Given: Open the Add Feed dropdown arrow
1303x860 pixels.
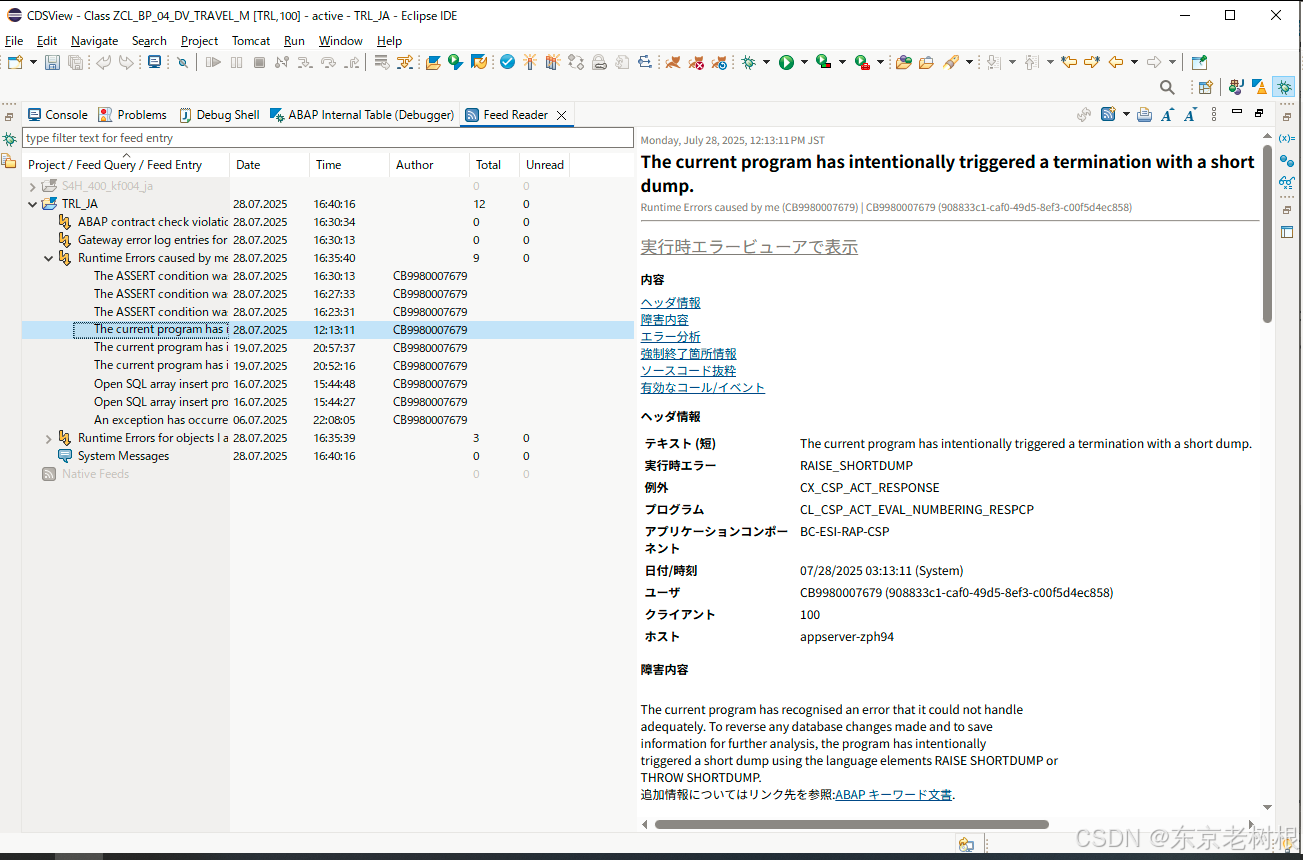Looking at the screenshot, I should 1126,114.
